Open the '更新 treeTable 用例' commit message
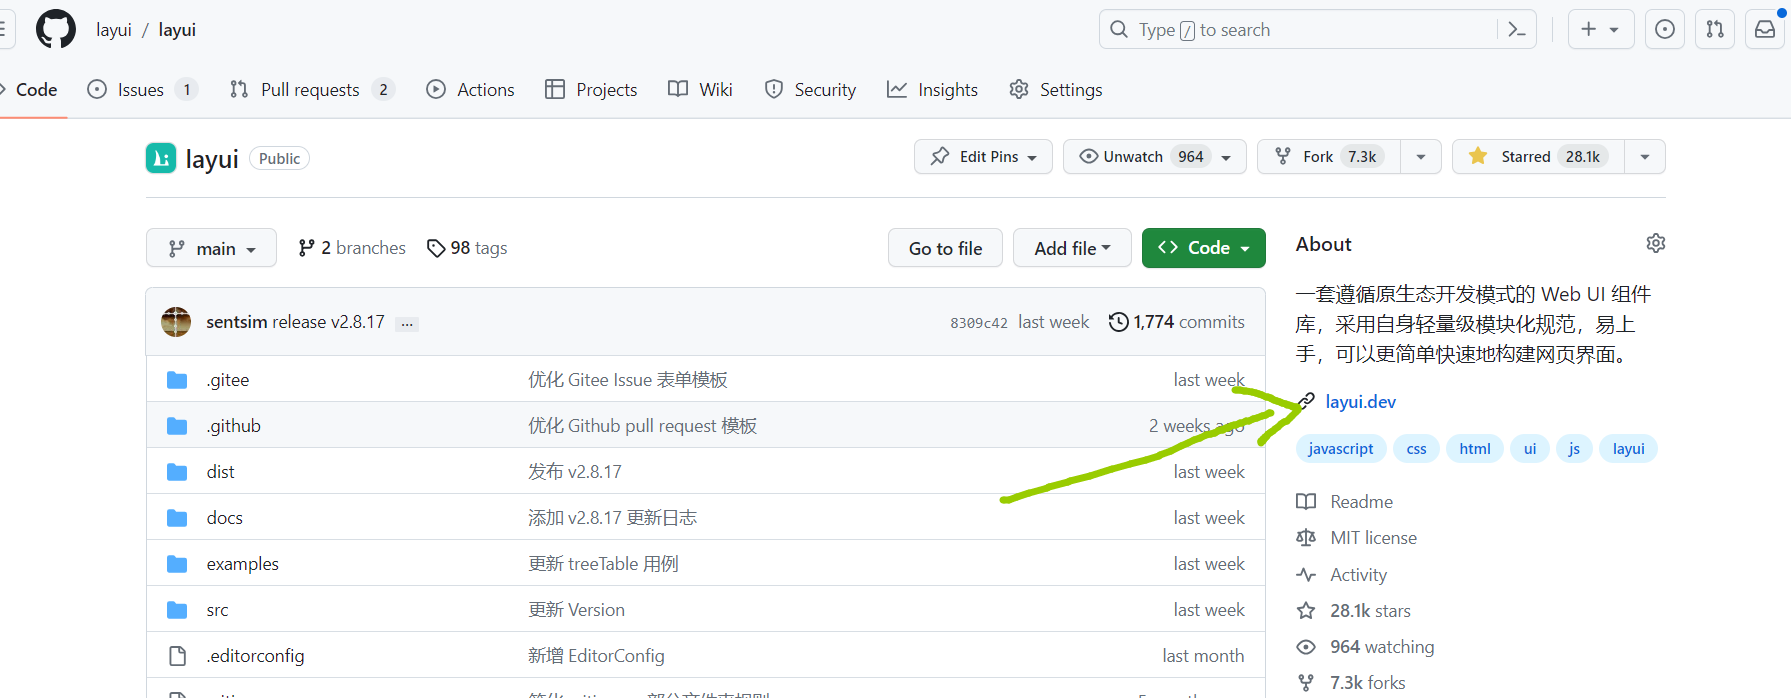Image resolution: width=1791 pixels, height=698 pixels. pos(603,564)
